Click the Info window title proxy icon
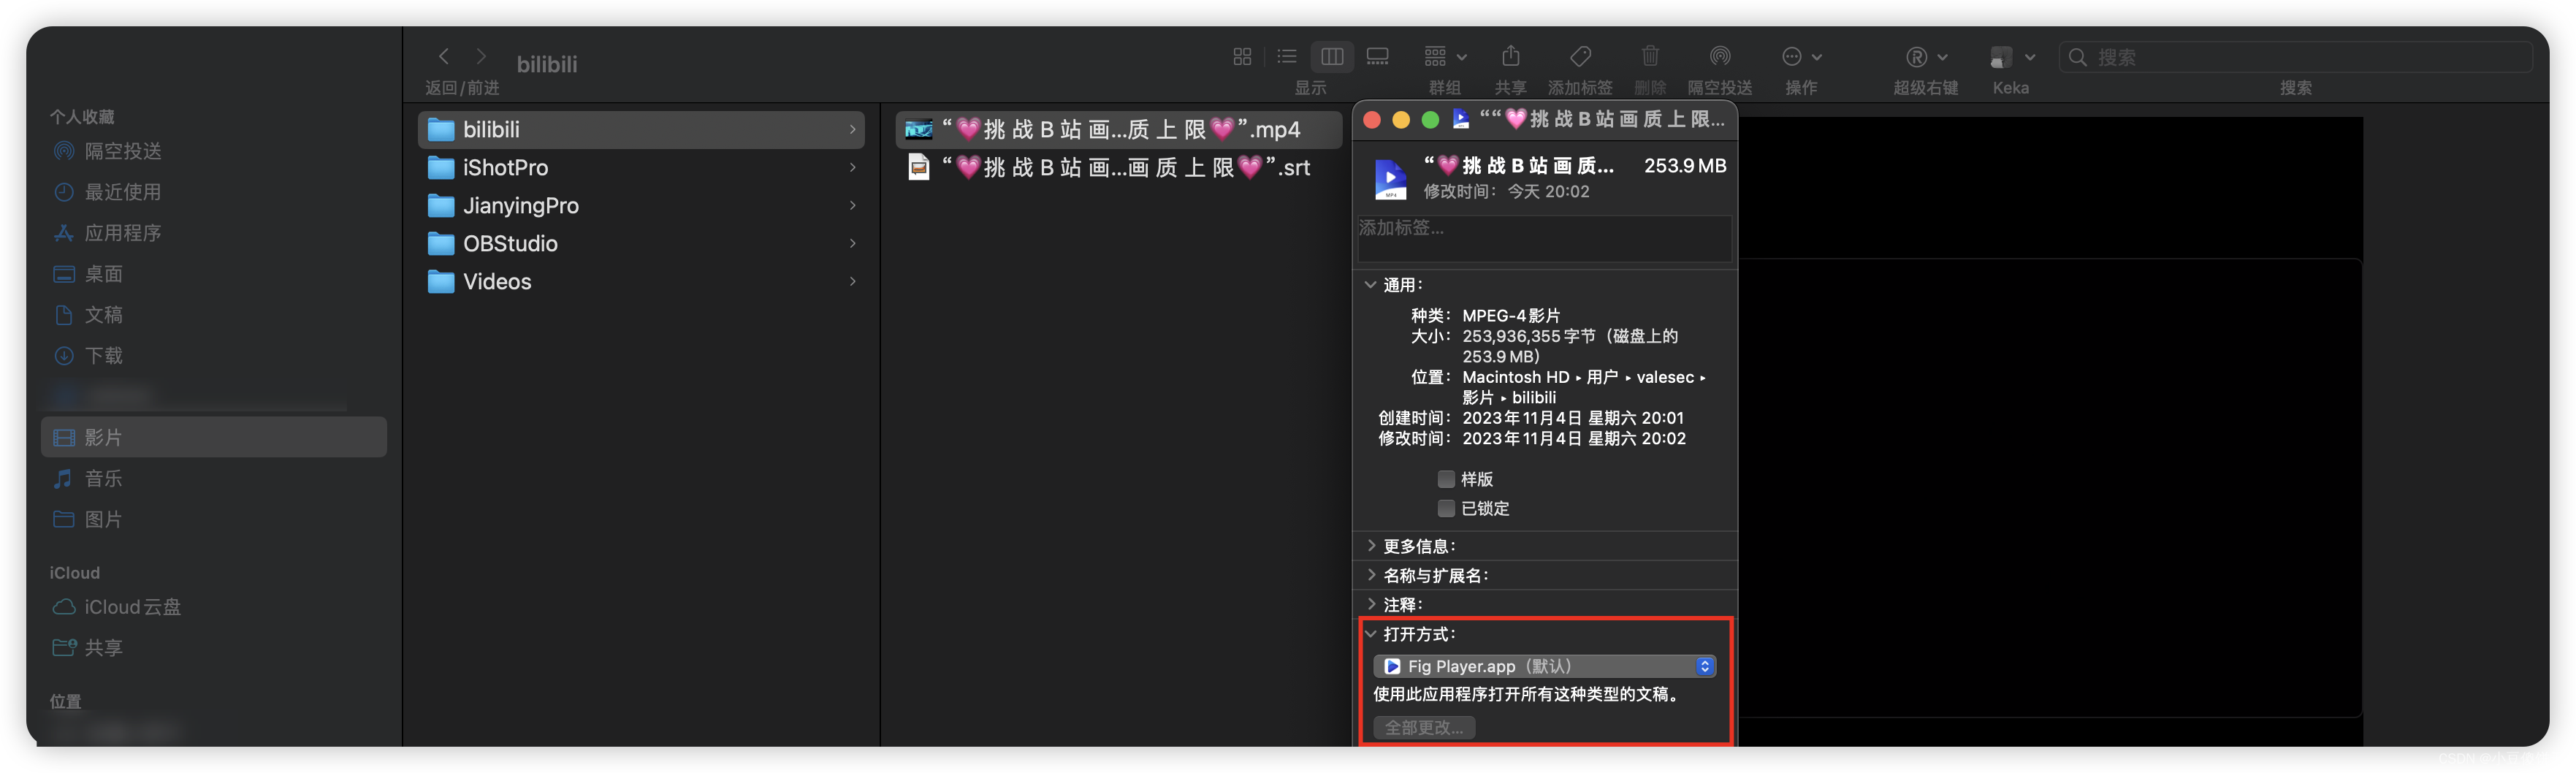The height and width of the screenshot is (773, 2576). coord(1461,119)
